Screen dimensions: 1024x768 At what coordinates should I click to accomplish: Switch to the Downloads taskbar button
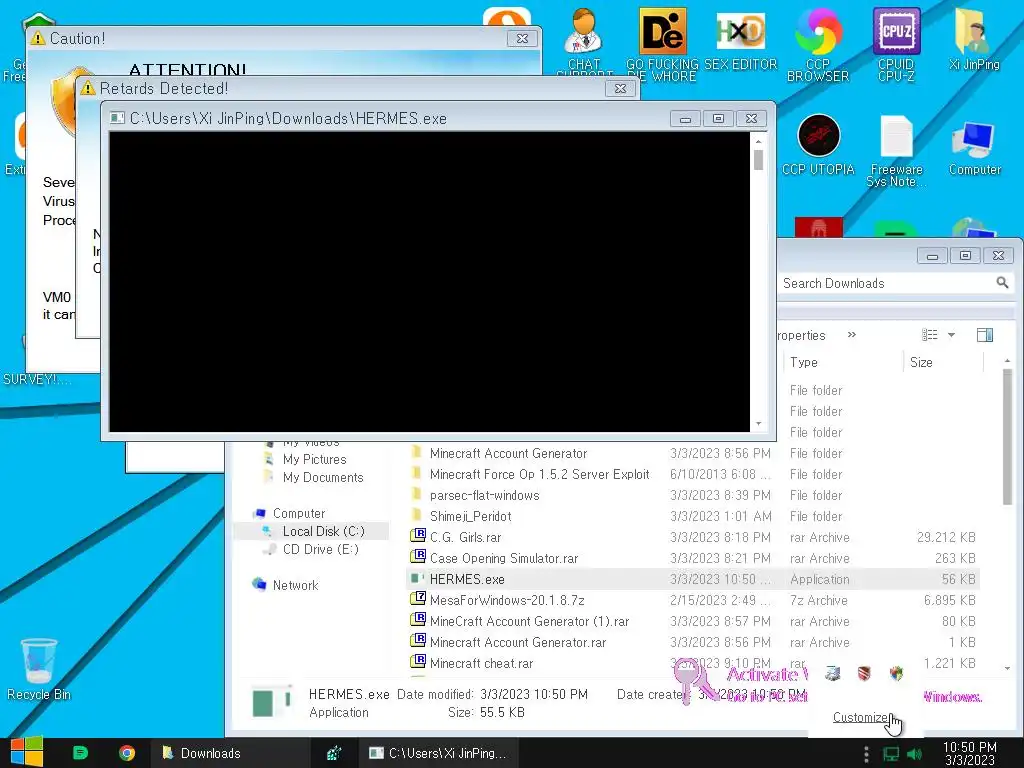coord(229,753)
